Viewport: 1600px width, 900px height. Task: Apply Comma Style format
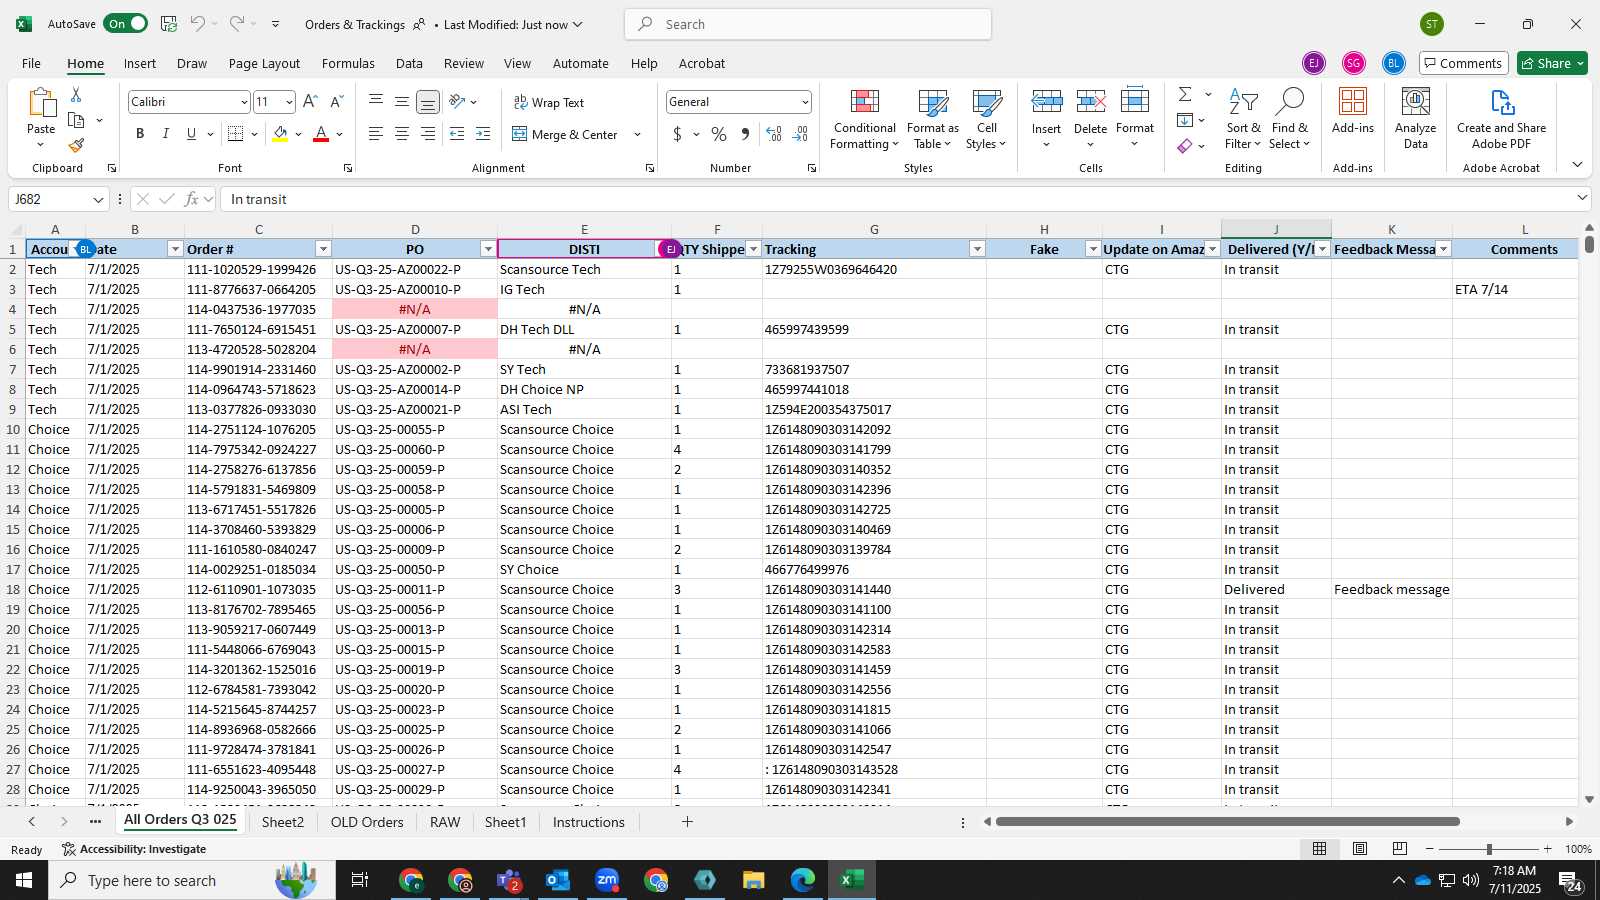(745, 134)
